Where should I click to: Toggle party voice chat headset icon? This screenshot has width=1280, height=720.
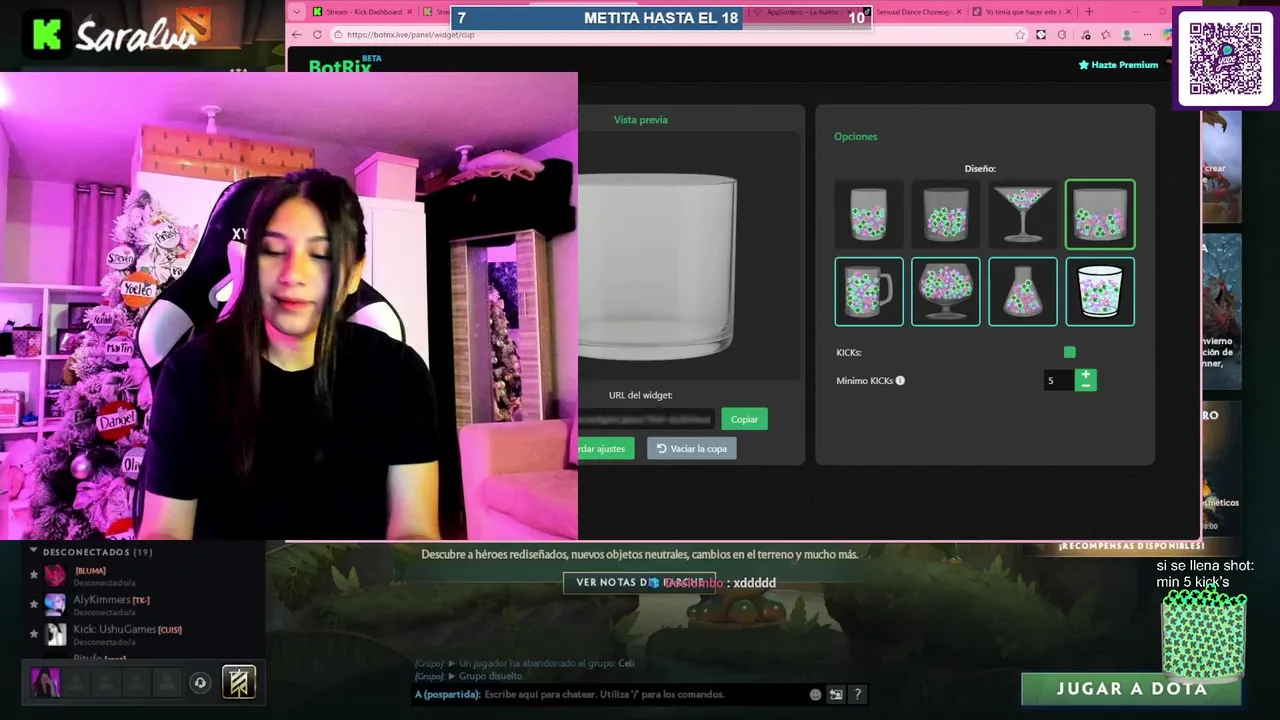click(x=200, y=683)
